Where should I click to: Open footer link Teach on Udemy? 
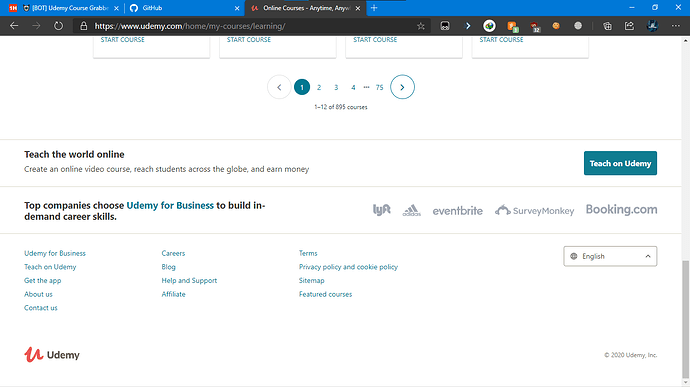[50, 267]
